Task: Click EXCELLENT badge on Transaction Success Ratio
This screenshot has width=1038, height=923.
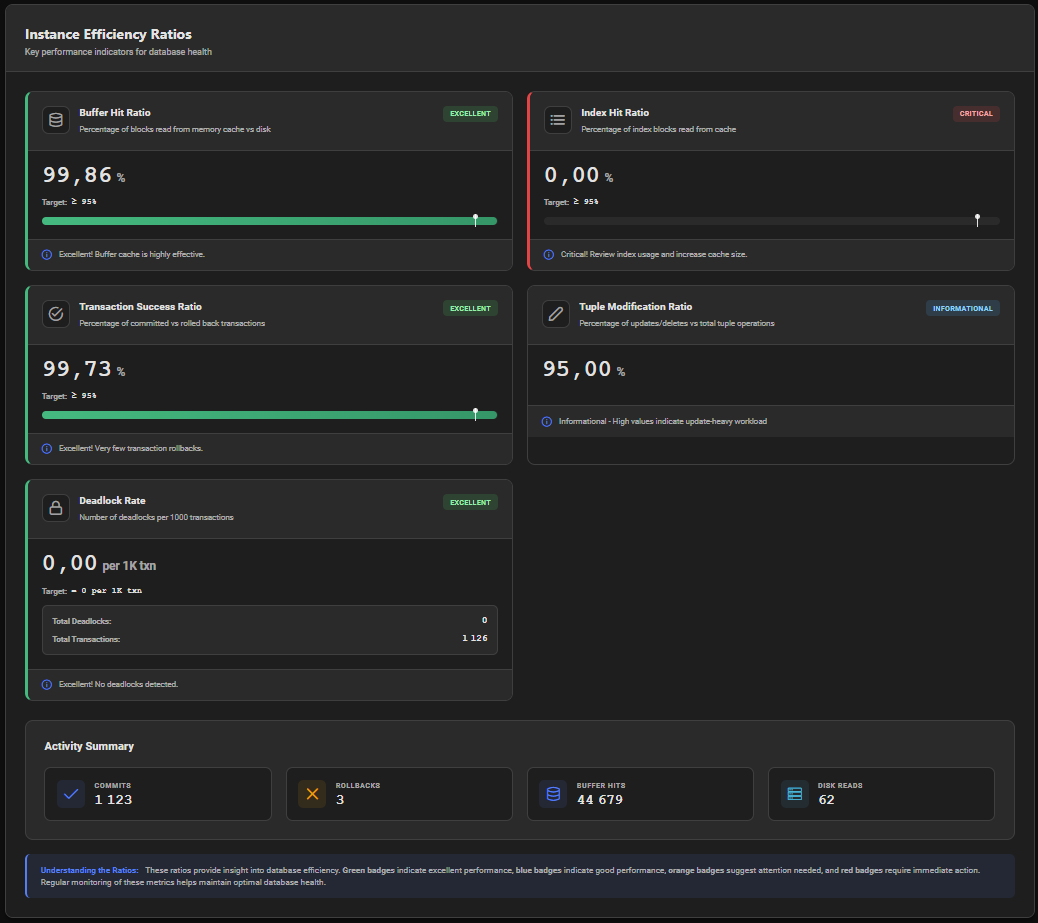Action: pos(470,309)
